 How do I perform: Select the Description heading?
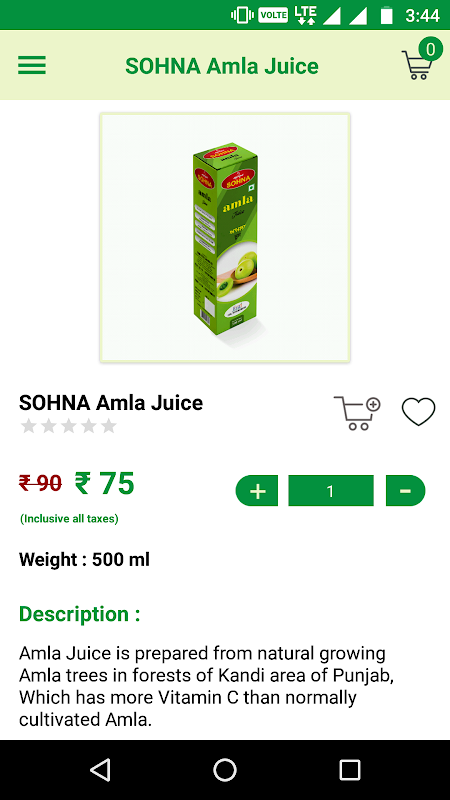[80, 614]
